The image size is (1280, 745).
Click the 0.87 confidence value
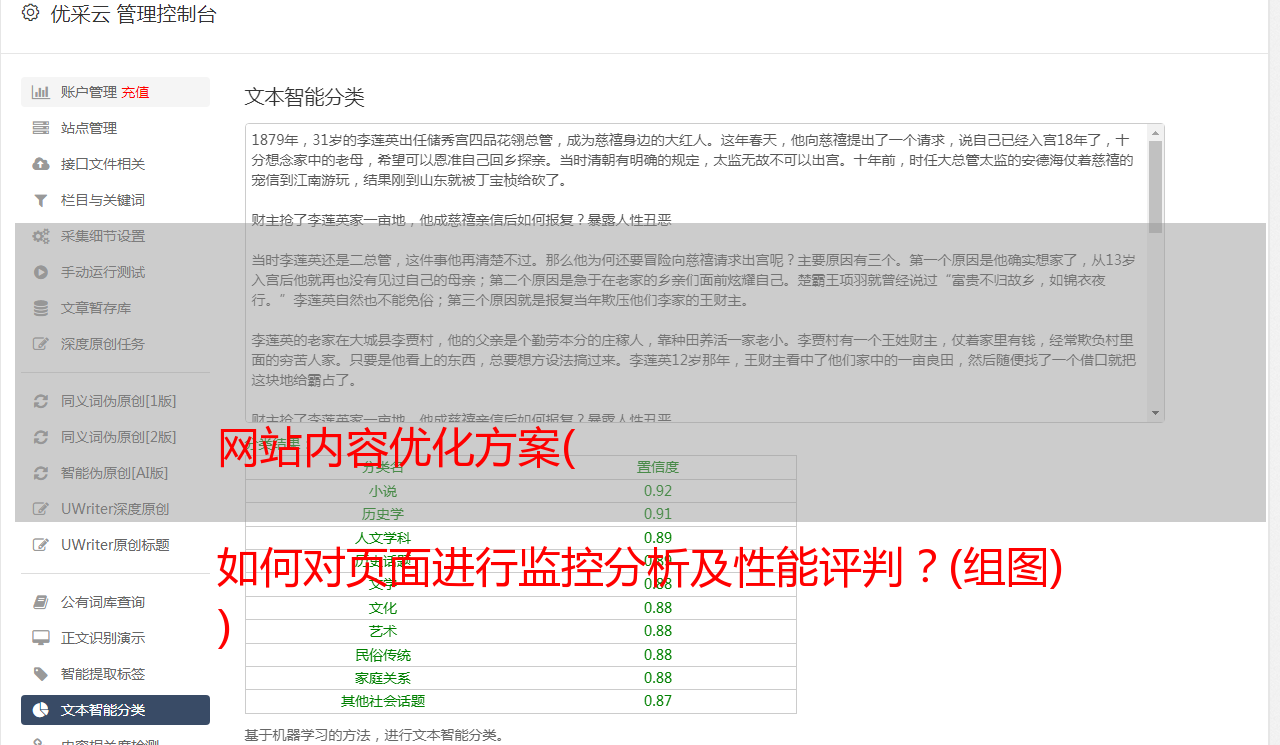658,701
